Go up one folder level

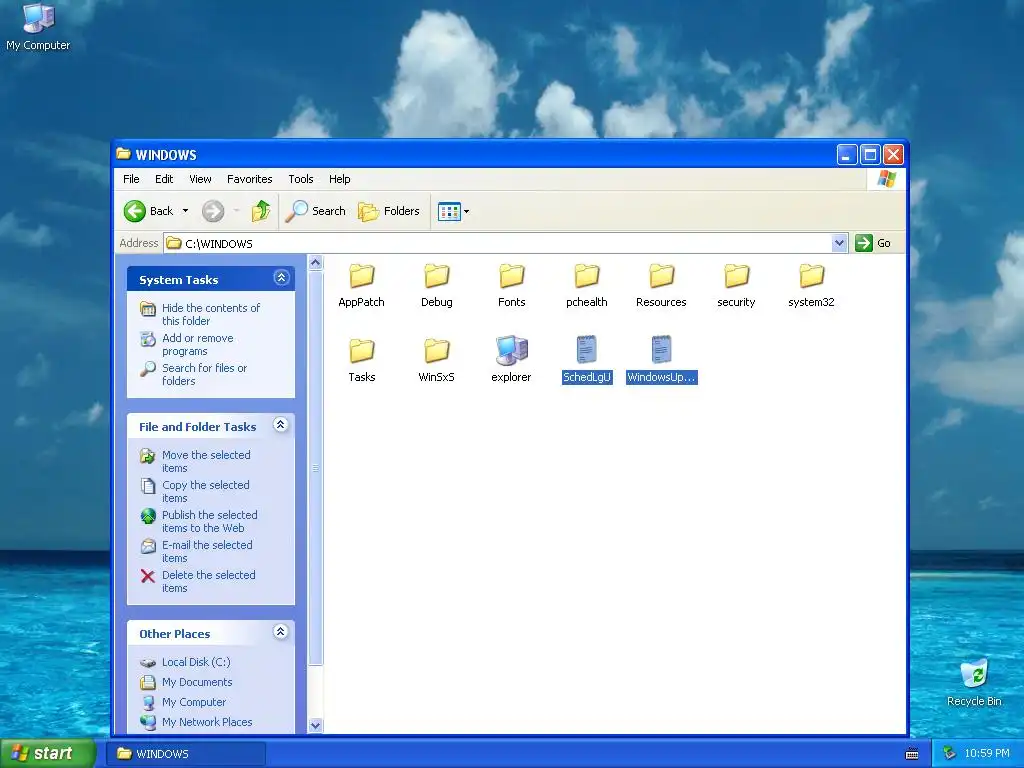(261, 211)
